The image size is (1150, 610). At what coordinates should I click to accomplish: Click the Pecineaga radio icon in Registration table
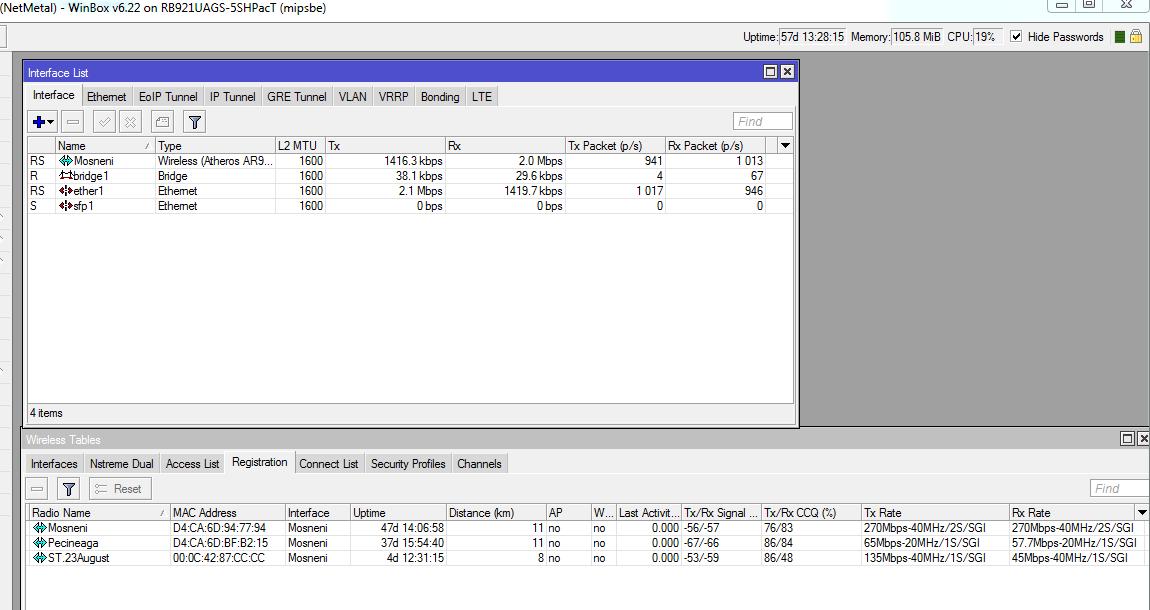coord(40,543)
